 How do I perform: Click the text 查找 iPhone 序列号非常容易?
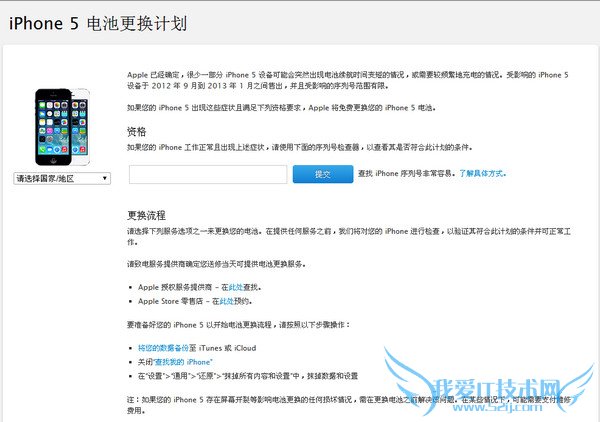pyautogui.click(x=406, y=173)
